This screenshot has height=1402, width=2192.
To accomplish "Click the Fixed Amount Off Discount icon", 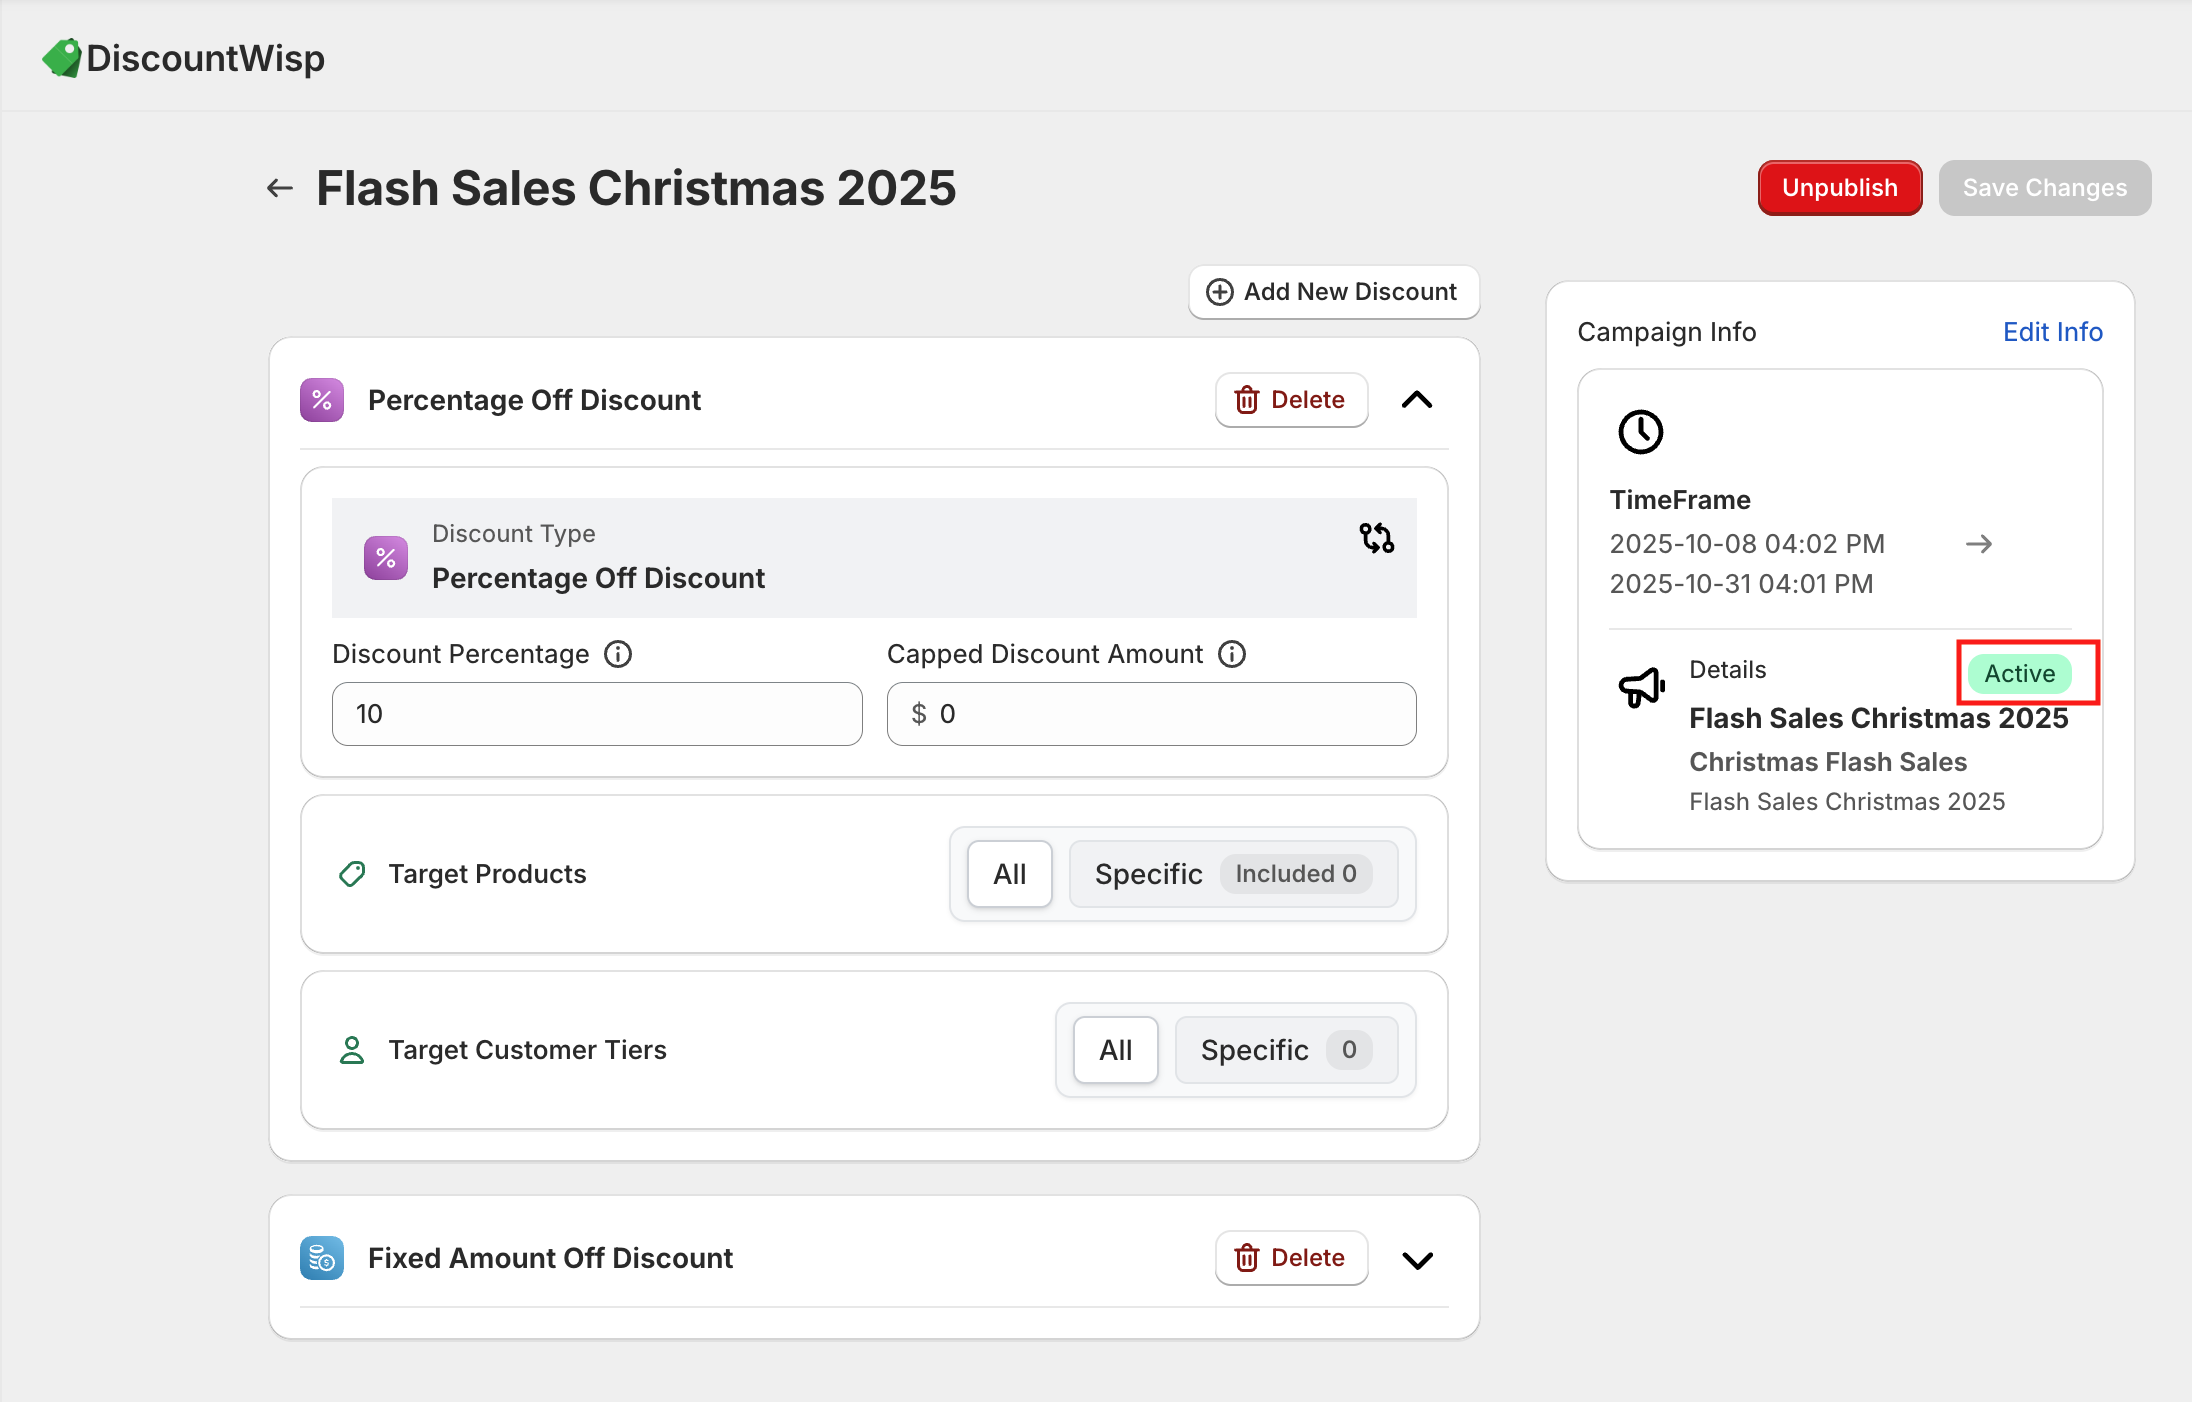I will (x=322, y=1258).
